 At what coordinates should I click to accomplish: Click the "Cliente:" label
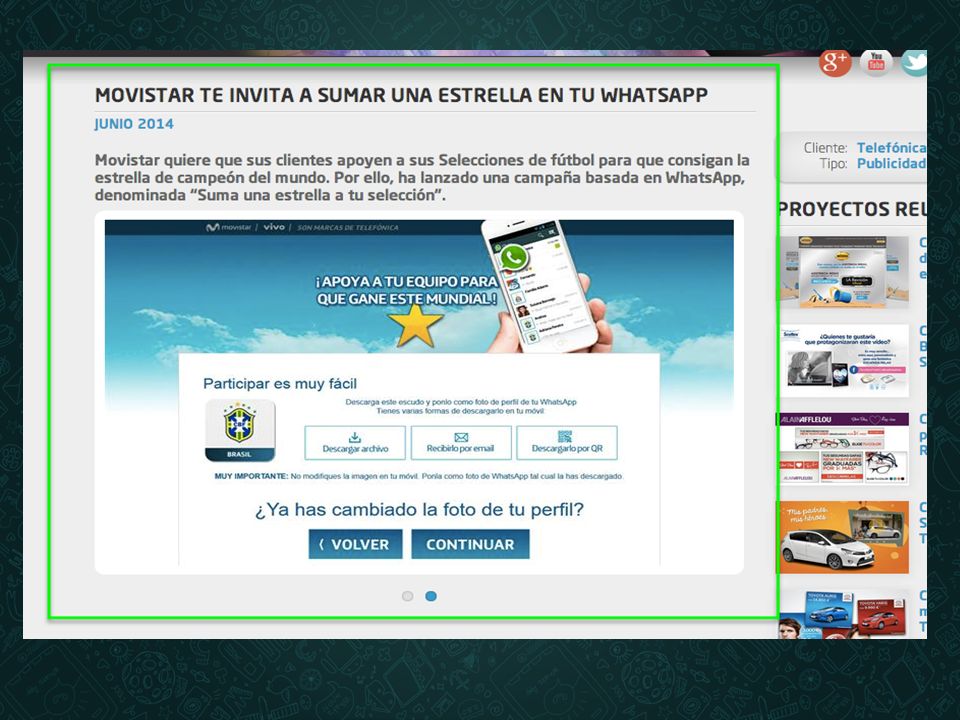click(x=825, y=148)
